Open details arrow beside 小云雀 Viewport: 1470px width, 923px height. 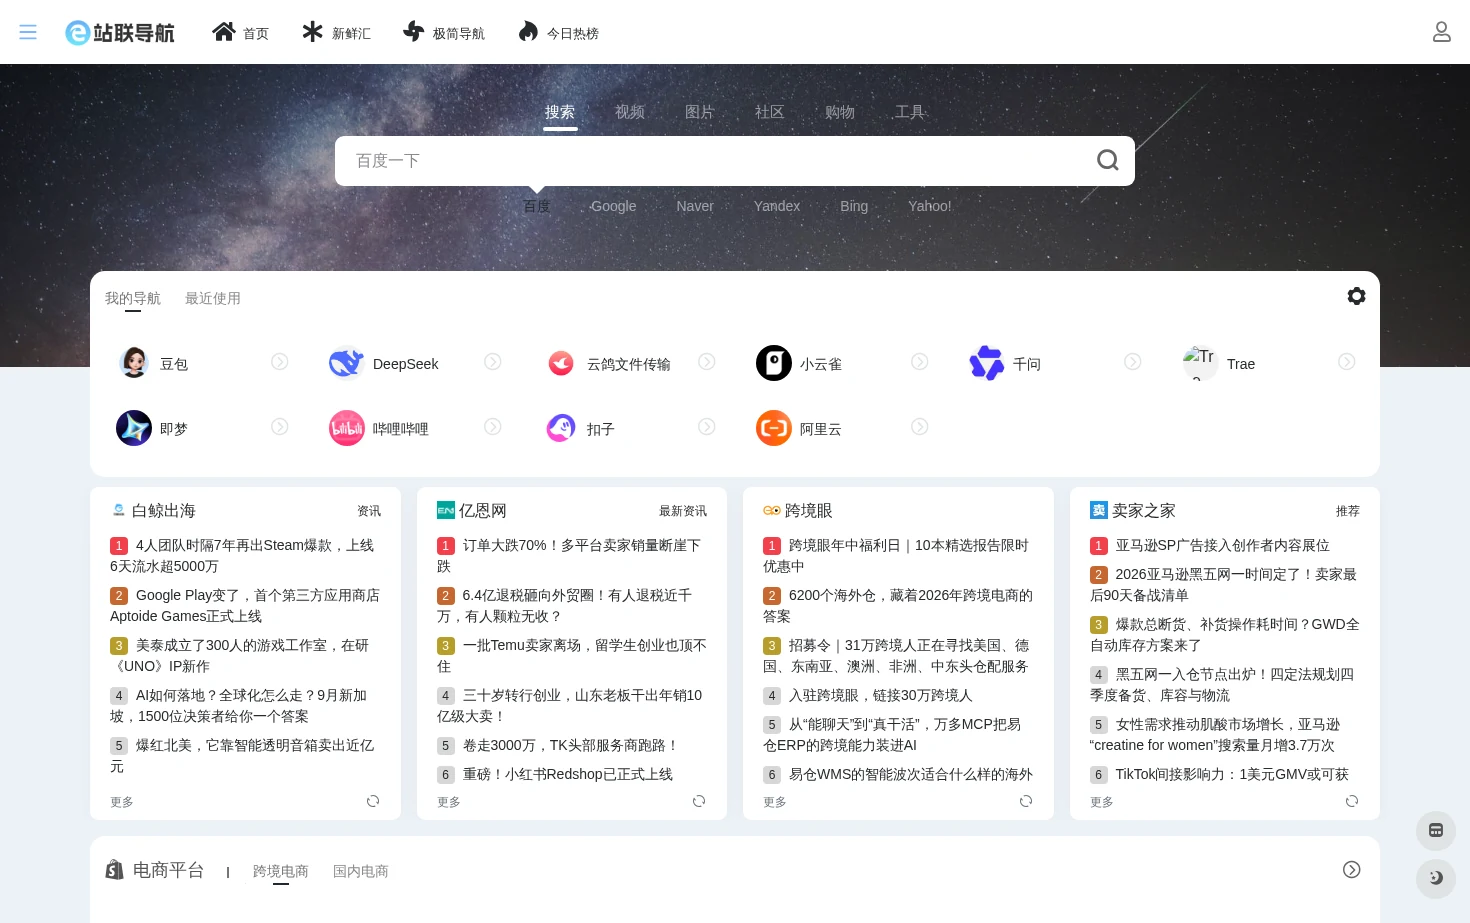coord(920,361)
